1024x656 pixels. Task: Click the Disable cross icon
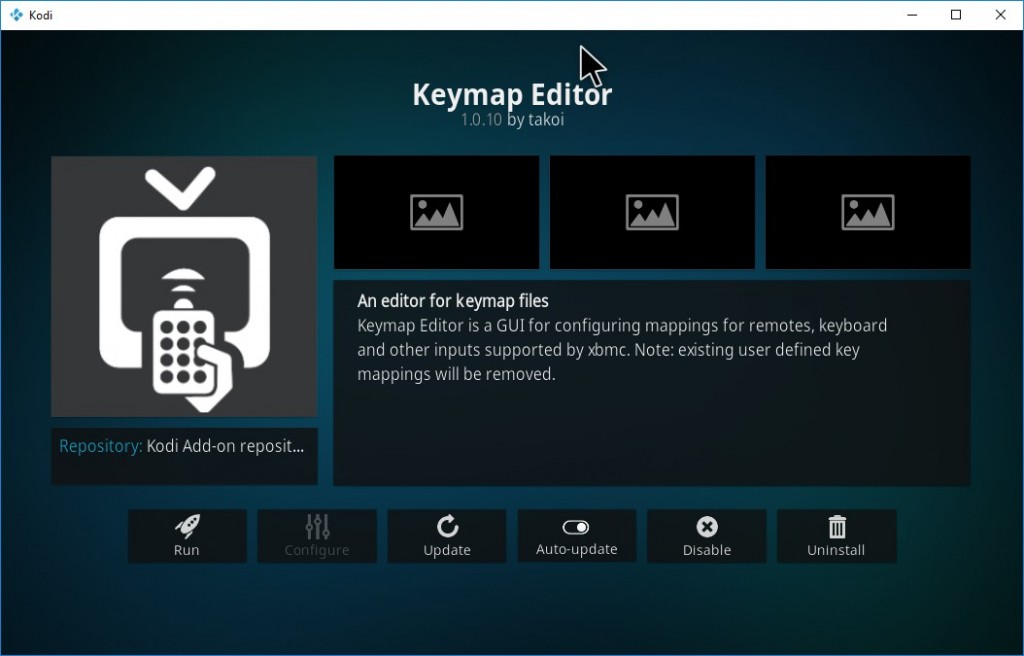[707, 525]
